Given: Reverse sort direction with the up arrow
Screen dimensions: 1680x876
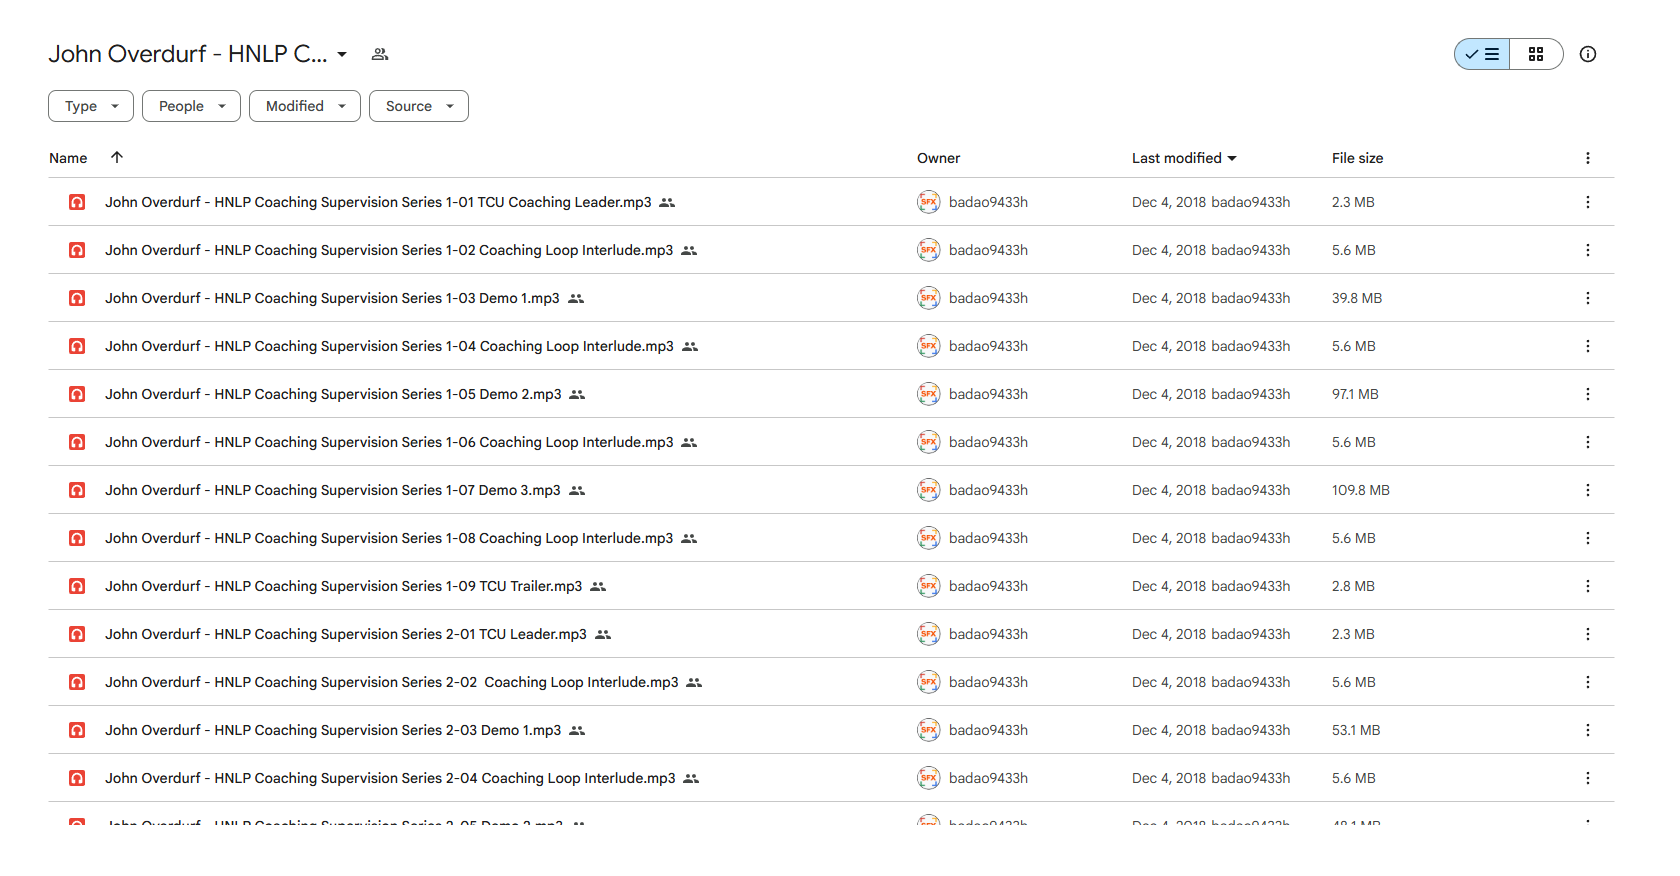Looking at the screenshot, I should (117, 157).
